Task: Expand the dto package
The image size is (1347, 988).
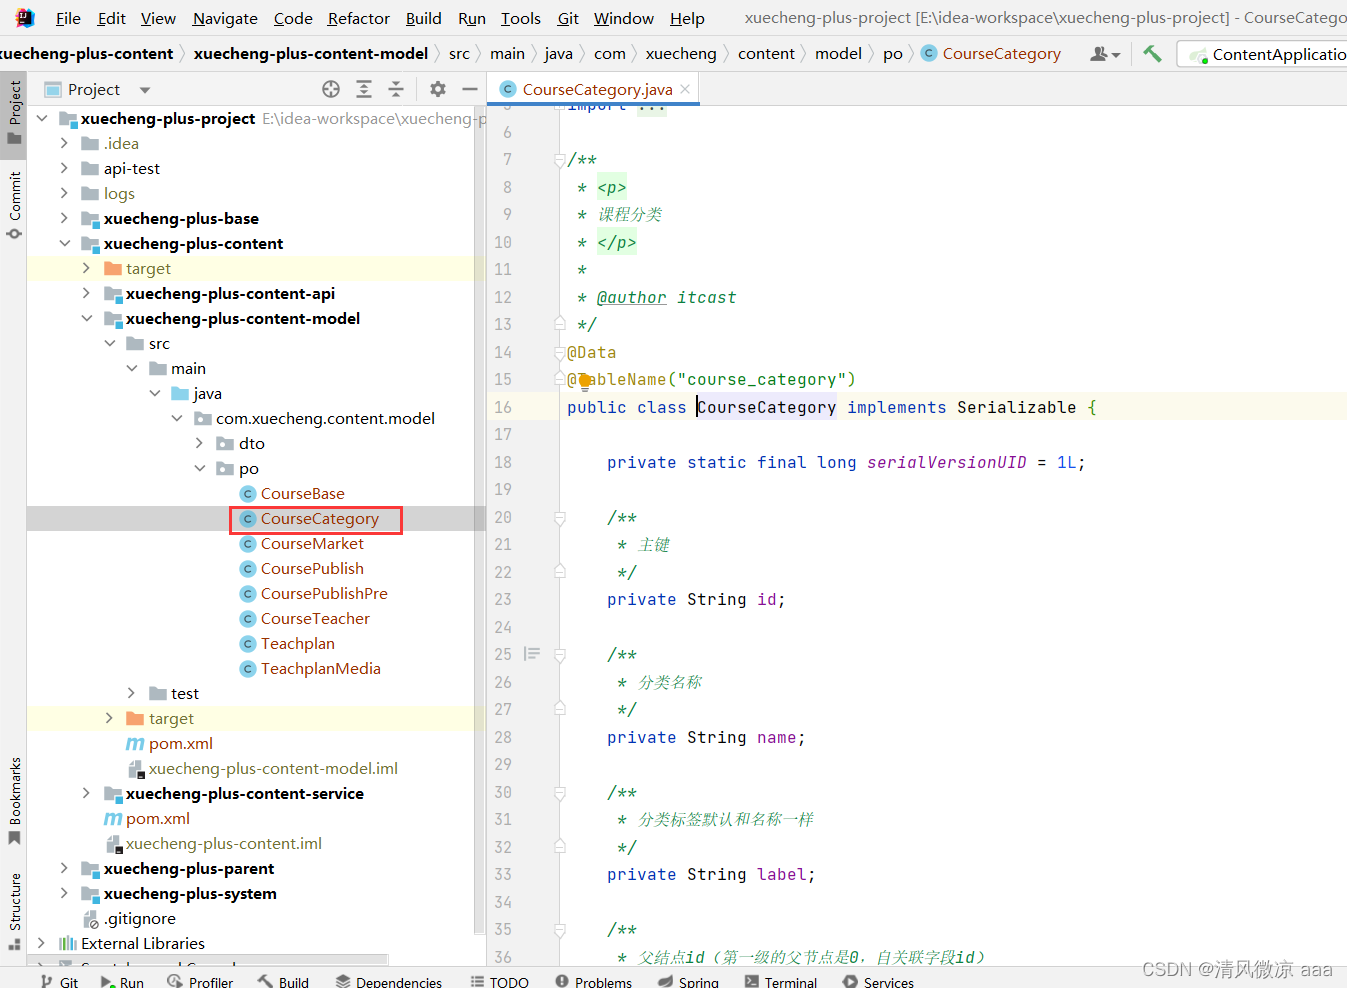Action: coord(199,443)
